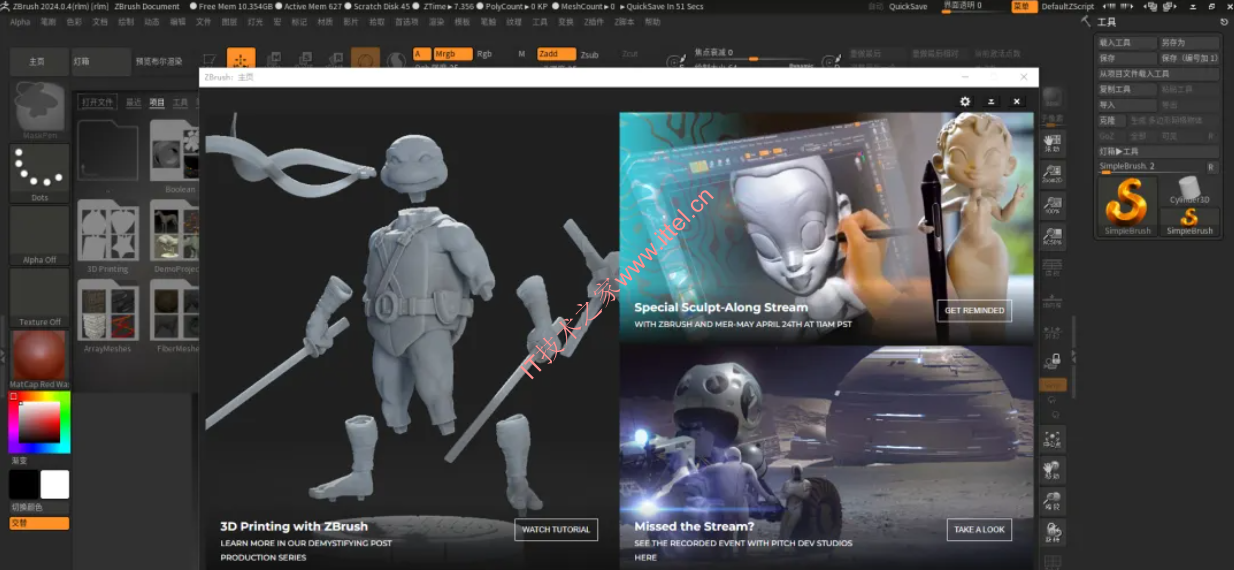Click the GET REMINDED button

click(x=974, y=310)
